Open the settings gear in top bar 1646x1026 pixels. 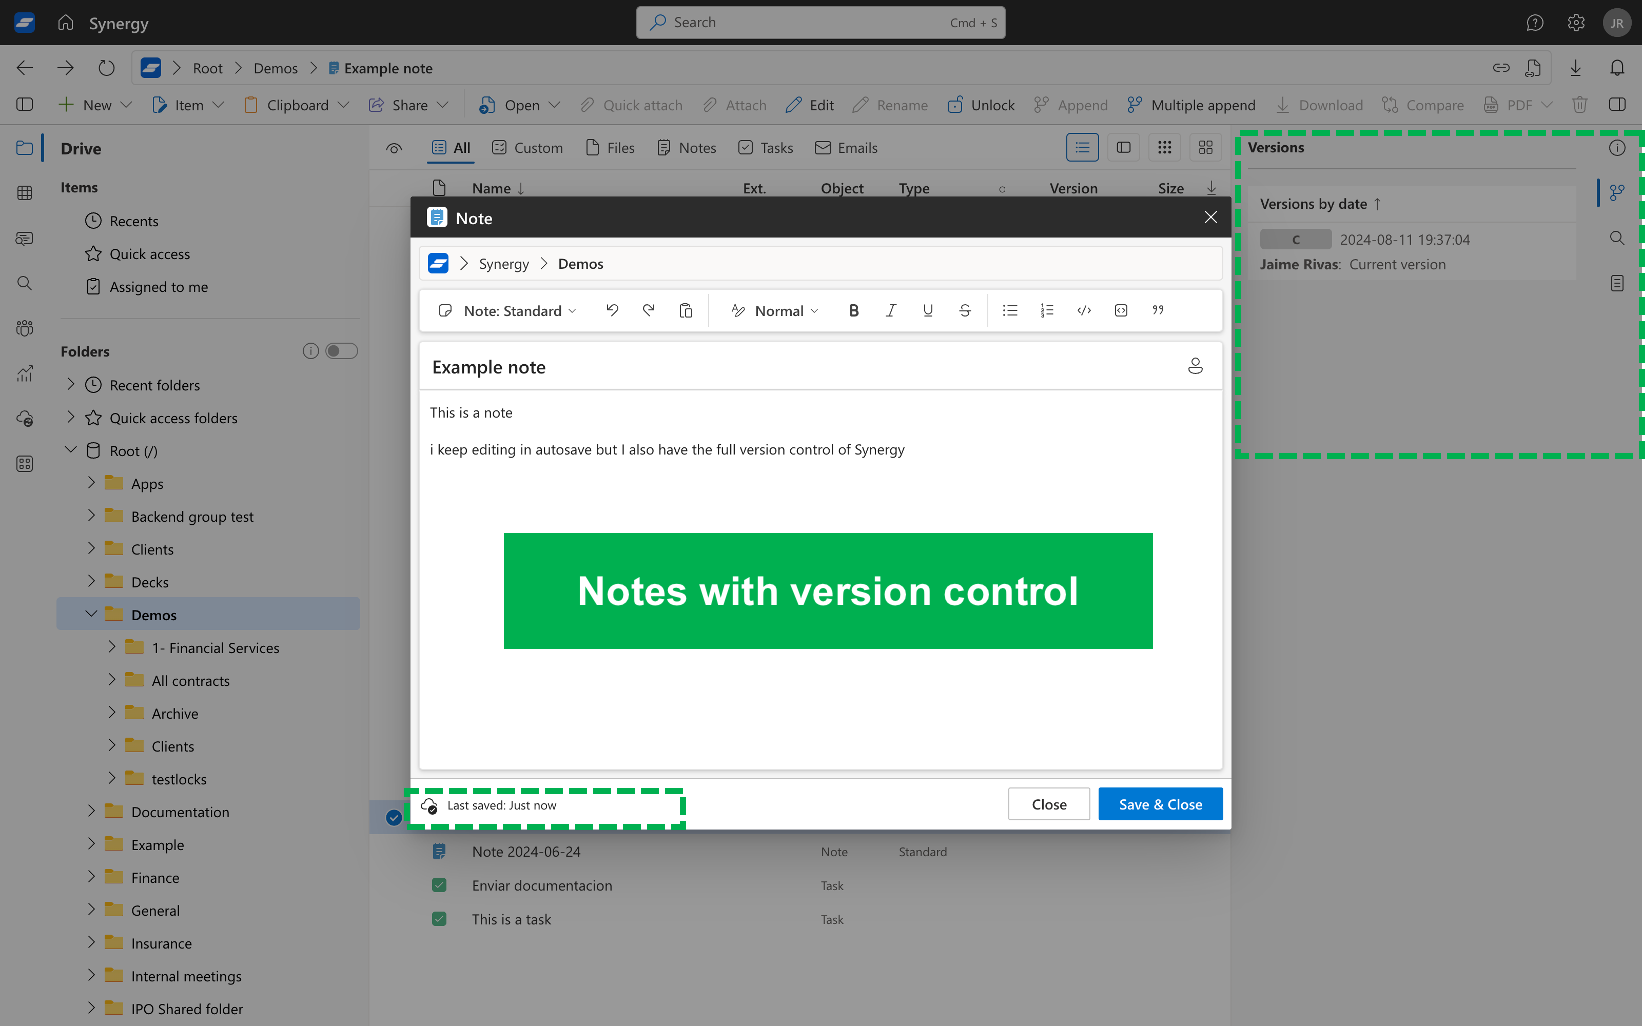[1576, 23]
